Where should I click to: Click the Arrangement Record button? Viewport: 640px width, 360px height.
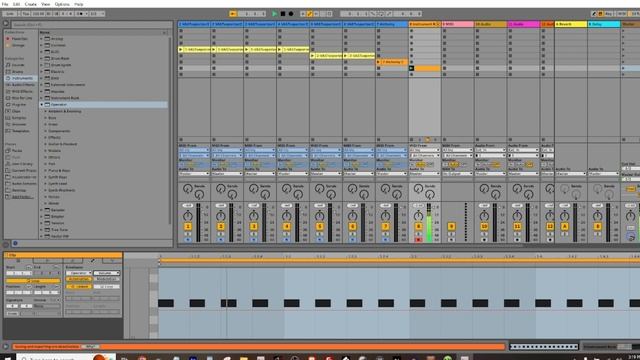(291, 13)
